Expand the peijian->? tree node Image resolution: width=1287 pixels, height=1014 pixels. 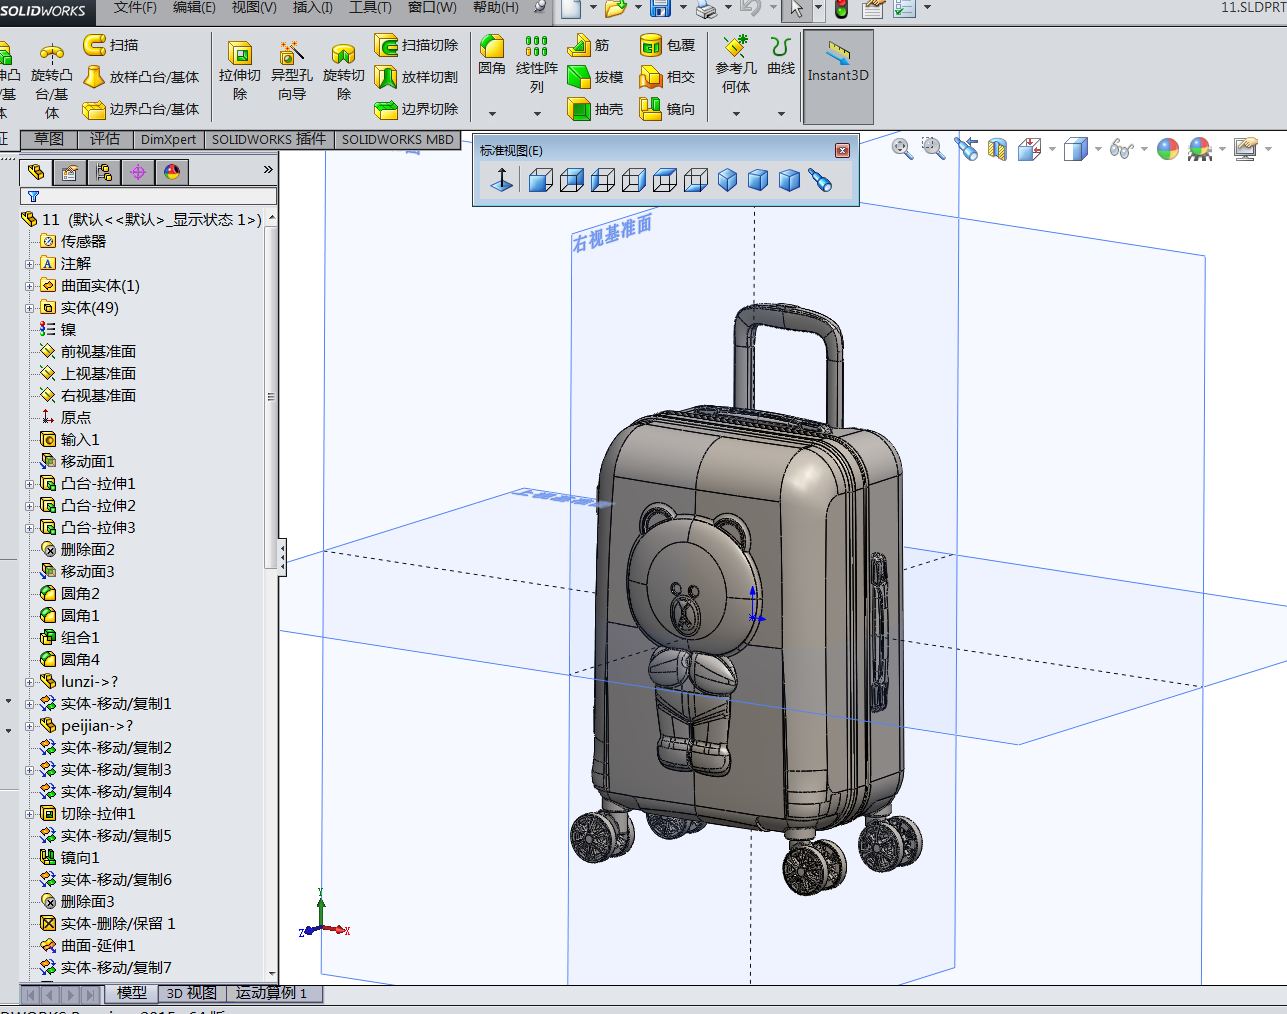(29, 726)
